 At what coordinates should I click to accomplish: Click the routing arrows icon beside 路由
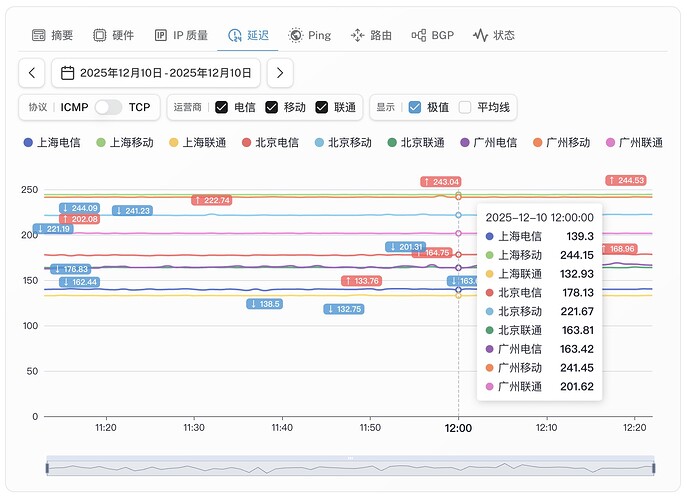point(358,35)
